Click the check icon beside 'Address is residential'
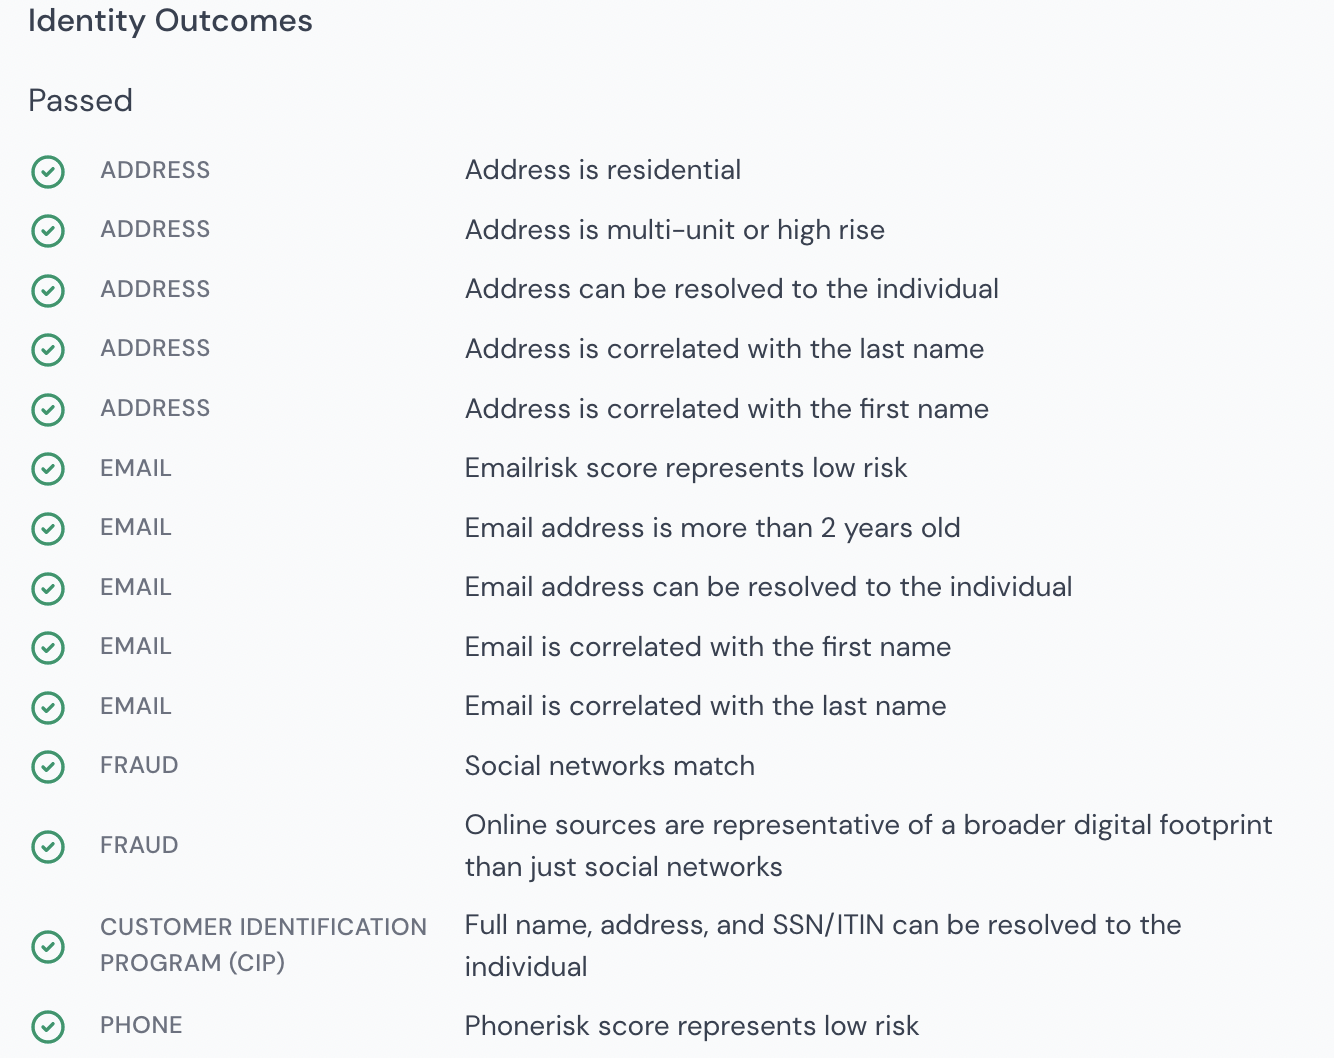The width and height of the screenshot is (1334, 1058). point(48,172)
